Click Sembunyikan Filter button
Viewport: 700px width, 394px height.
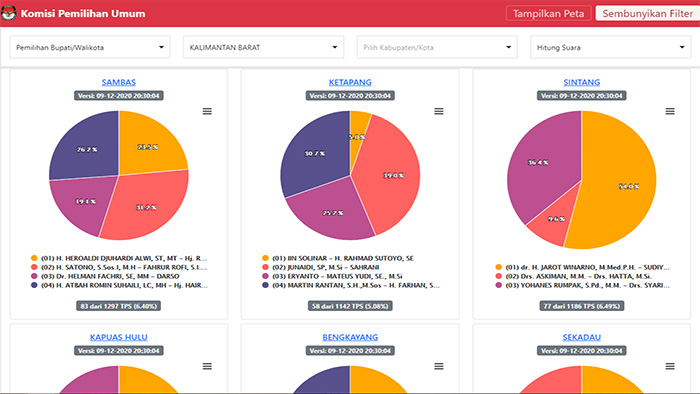[x=647, y=13]
